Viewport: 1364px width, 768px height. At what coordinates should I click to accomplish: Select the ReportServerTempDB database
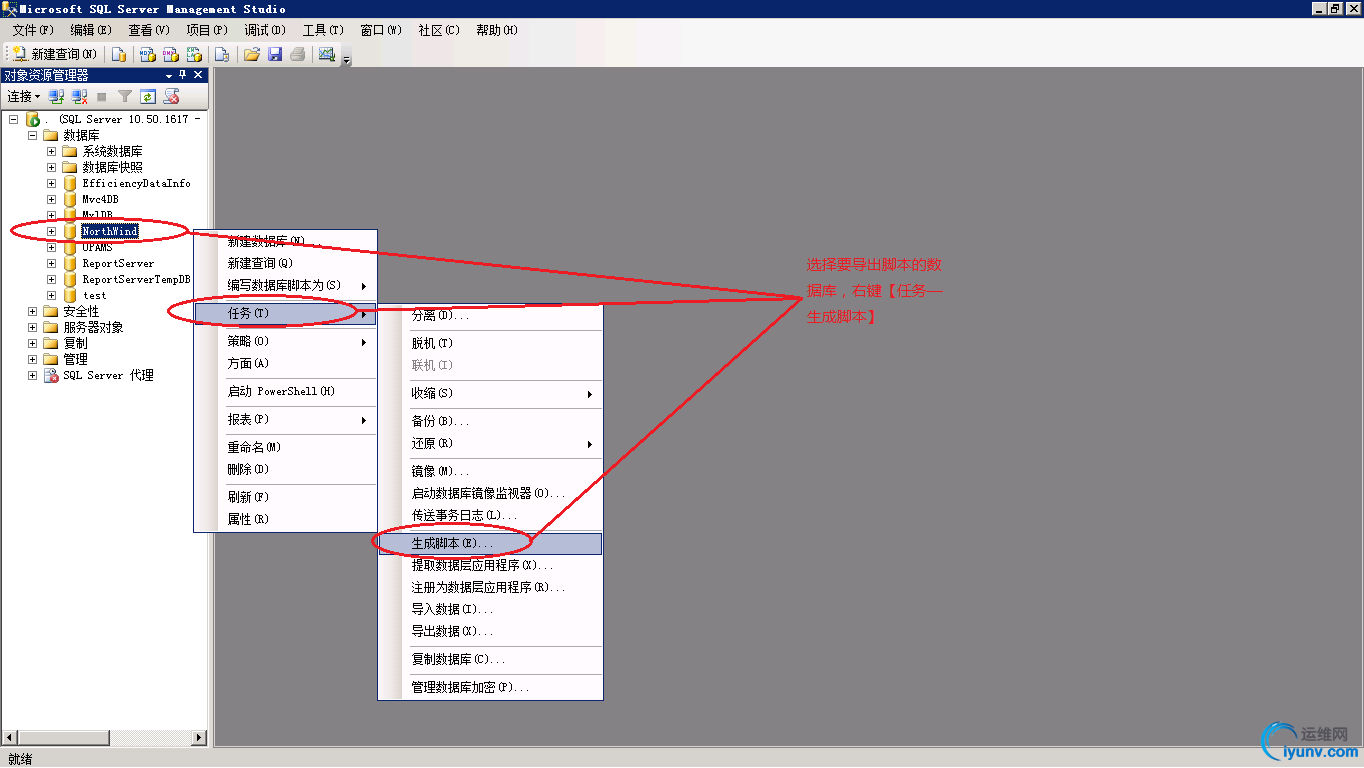coord(136,279)
